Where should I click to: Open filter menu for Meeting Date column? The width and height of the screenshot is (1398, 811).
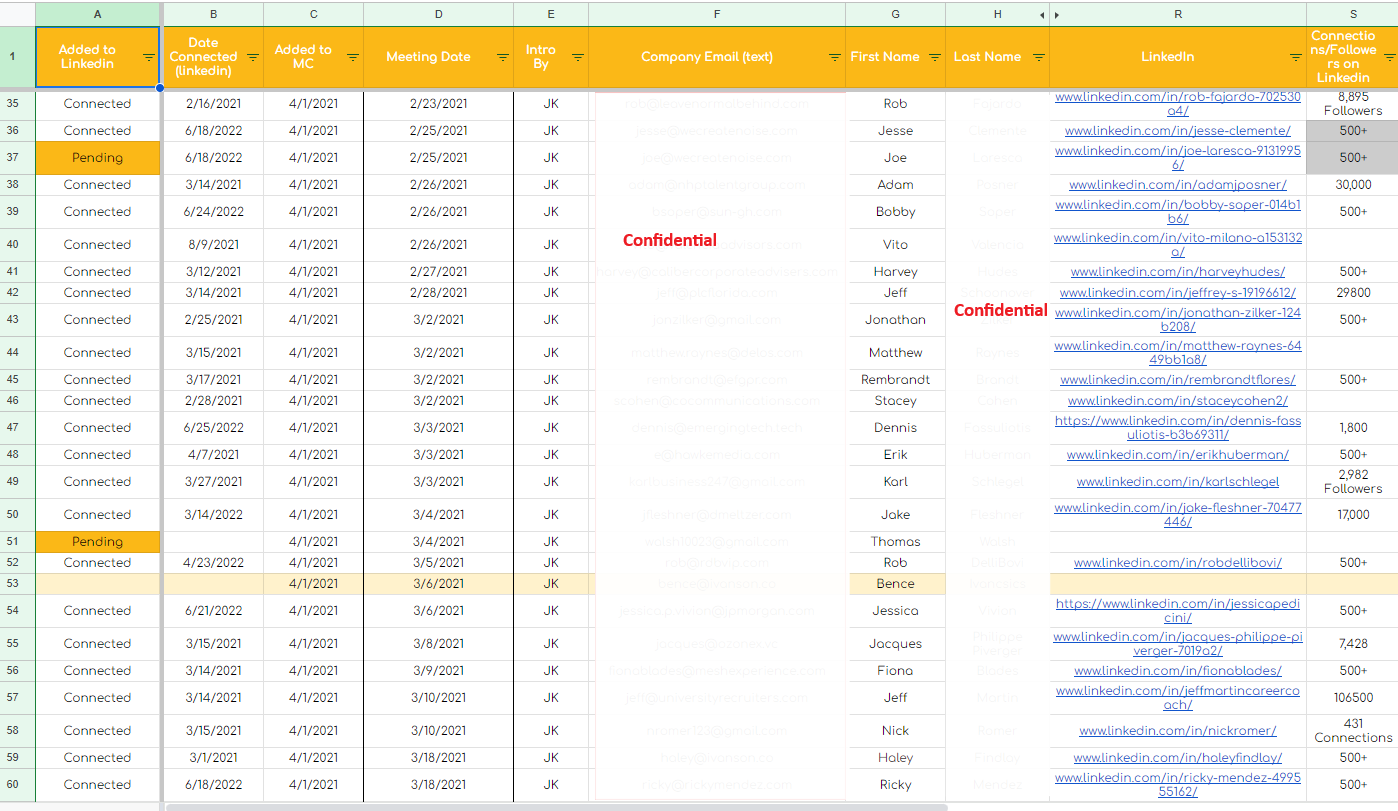click(503, 57)
